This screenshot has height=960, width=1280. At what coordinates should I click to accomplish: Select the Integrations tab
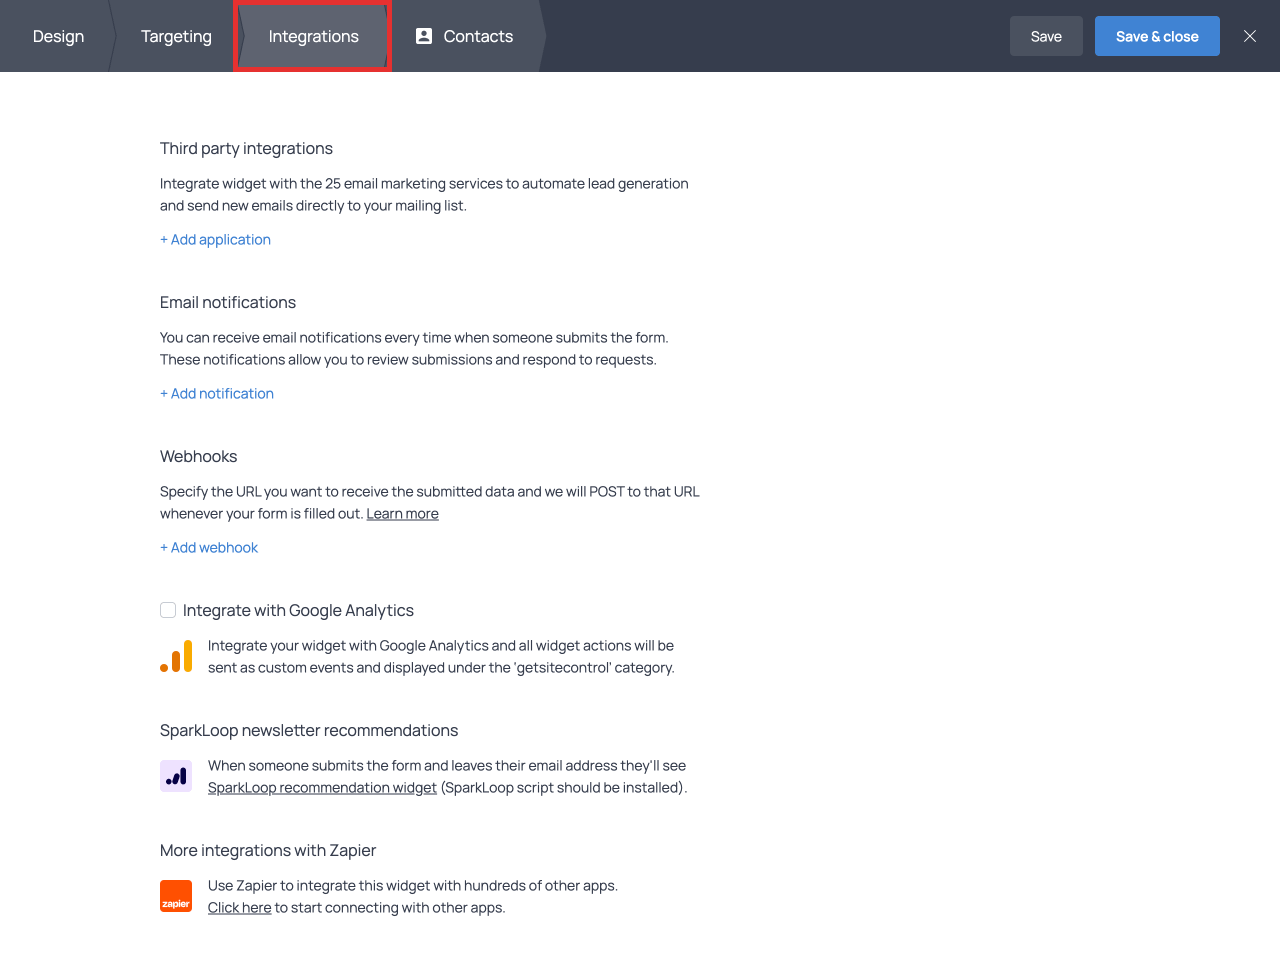point(313,36)
